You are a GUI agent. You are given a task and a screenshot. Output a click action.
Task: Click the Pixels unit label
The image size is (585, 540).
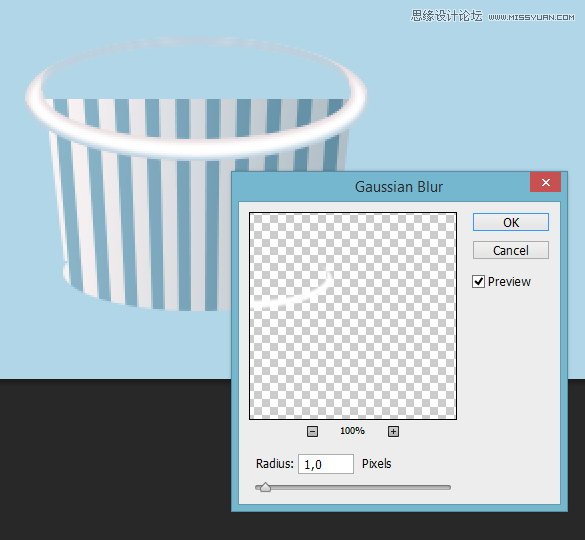(x=376, y=464)
